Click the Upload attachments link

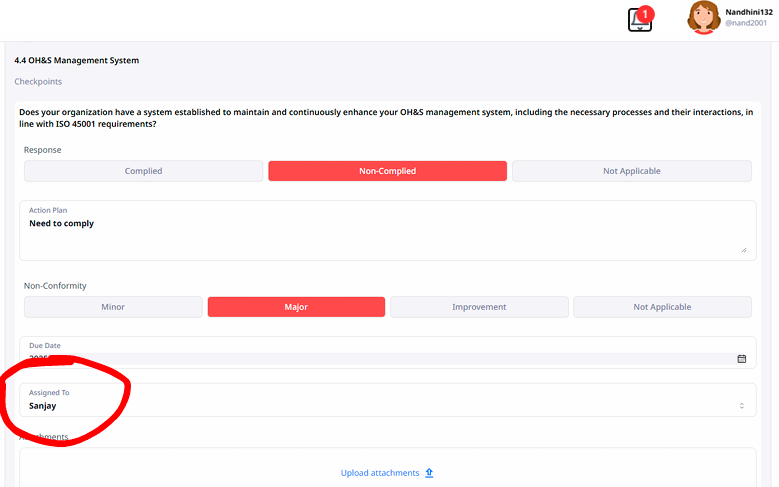[x=380, y=473]
